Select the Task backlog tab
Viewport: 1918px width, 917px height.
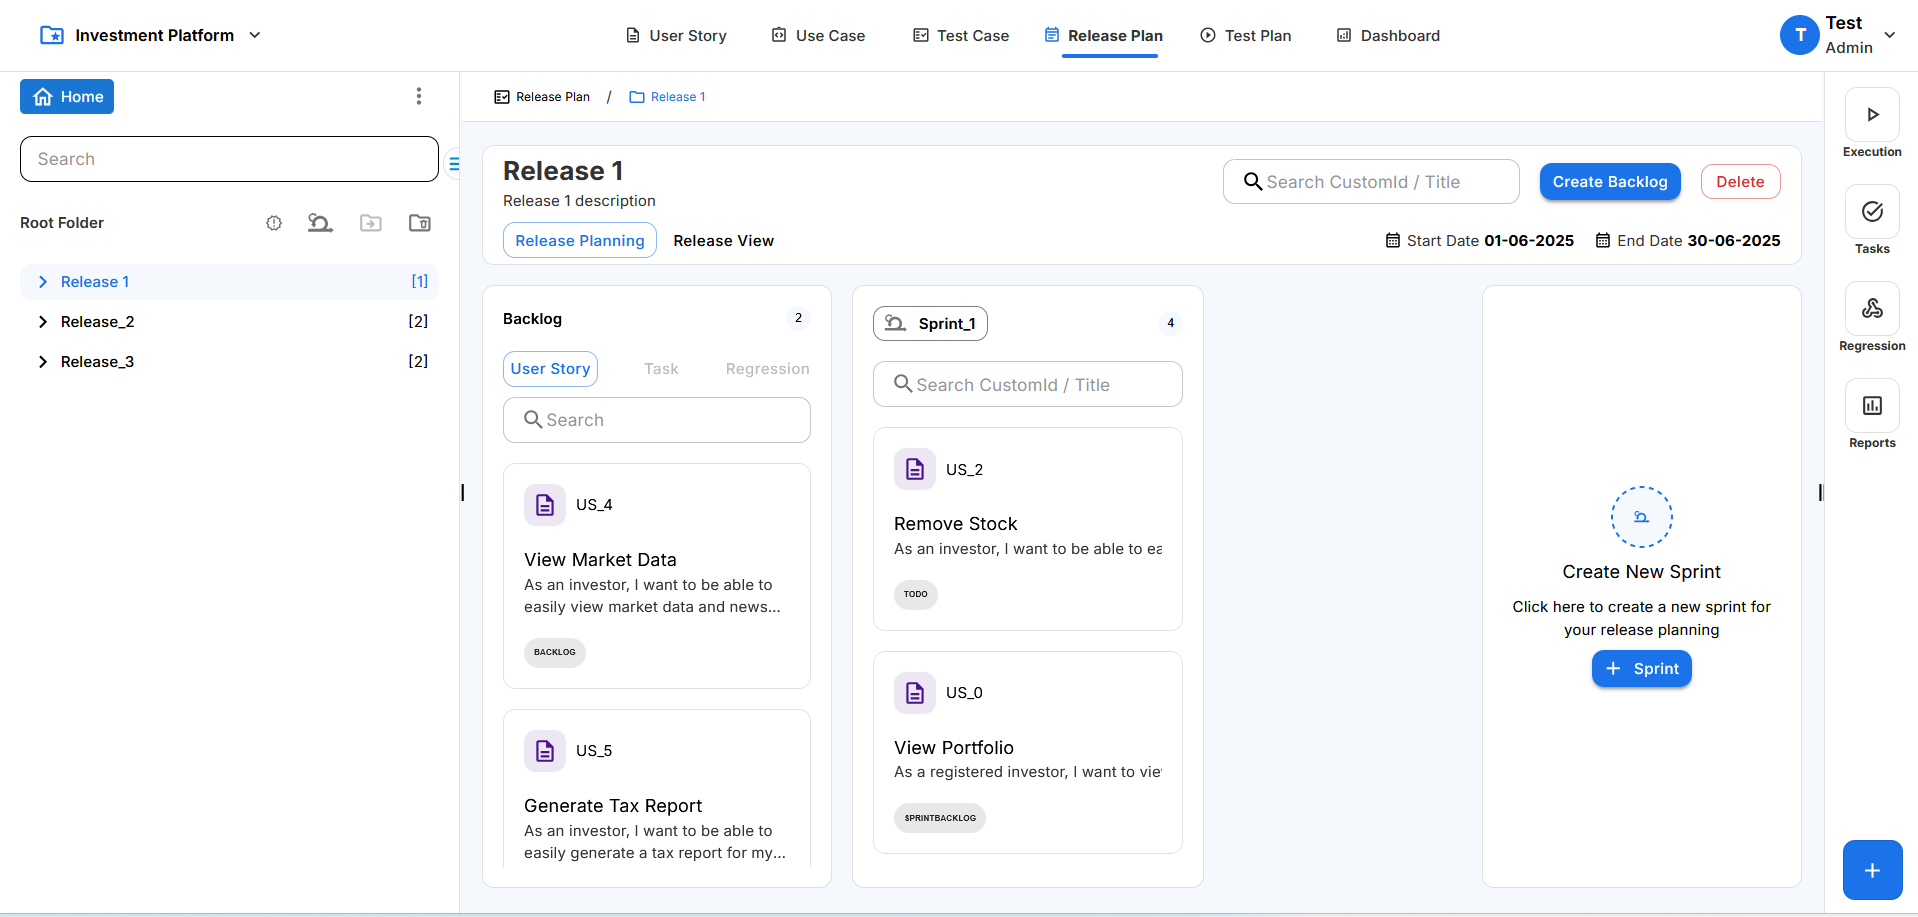(x=661, y=369)
